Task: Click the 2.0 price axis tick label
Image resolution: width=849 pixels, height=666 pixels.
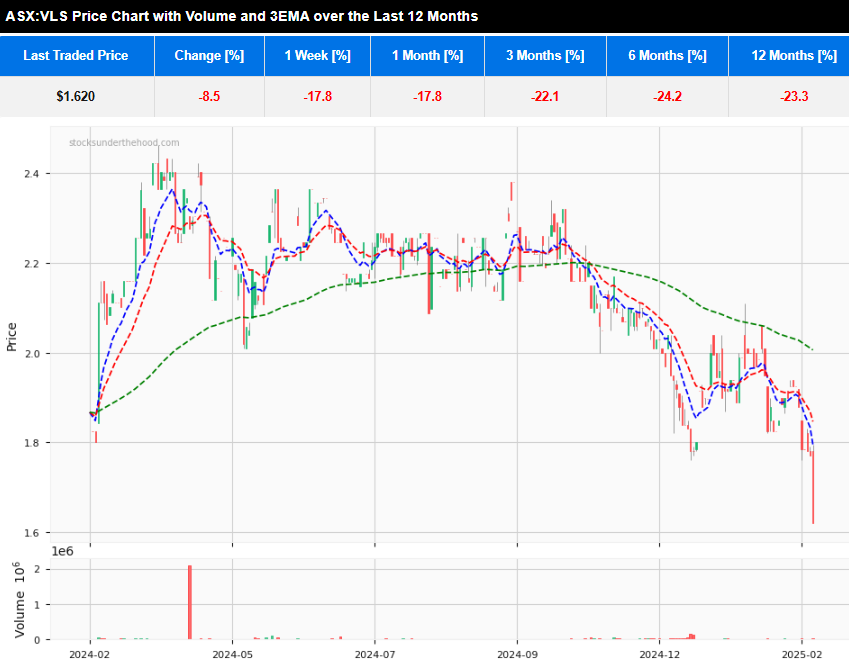Action: click(31, 354)
